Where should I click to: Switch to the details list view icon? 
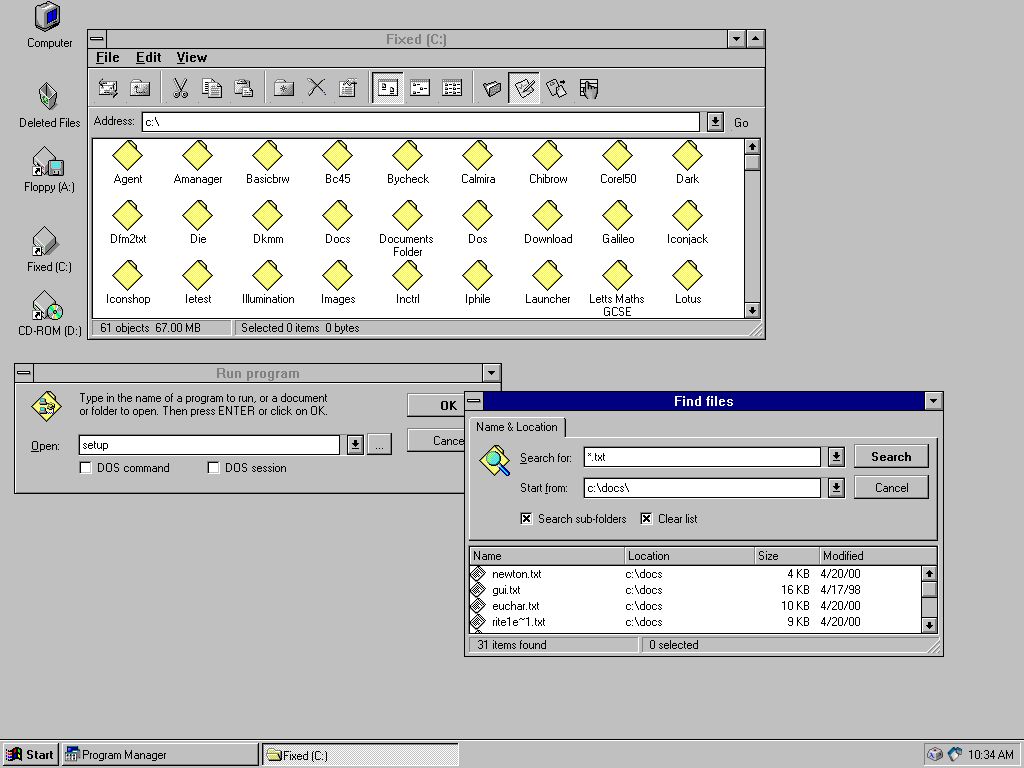pos(452,88)
